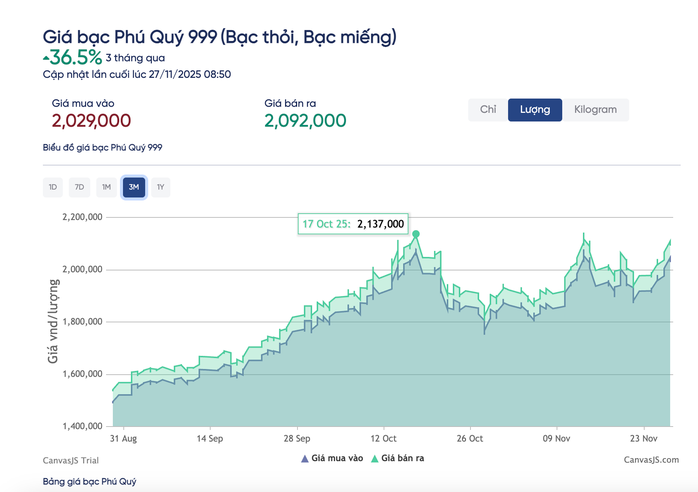Image resolution: width=698 pixels, height=492 pixels.
Task: Switch the unit to Kilogram
Action: click(x=595, y=109)
